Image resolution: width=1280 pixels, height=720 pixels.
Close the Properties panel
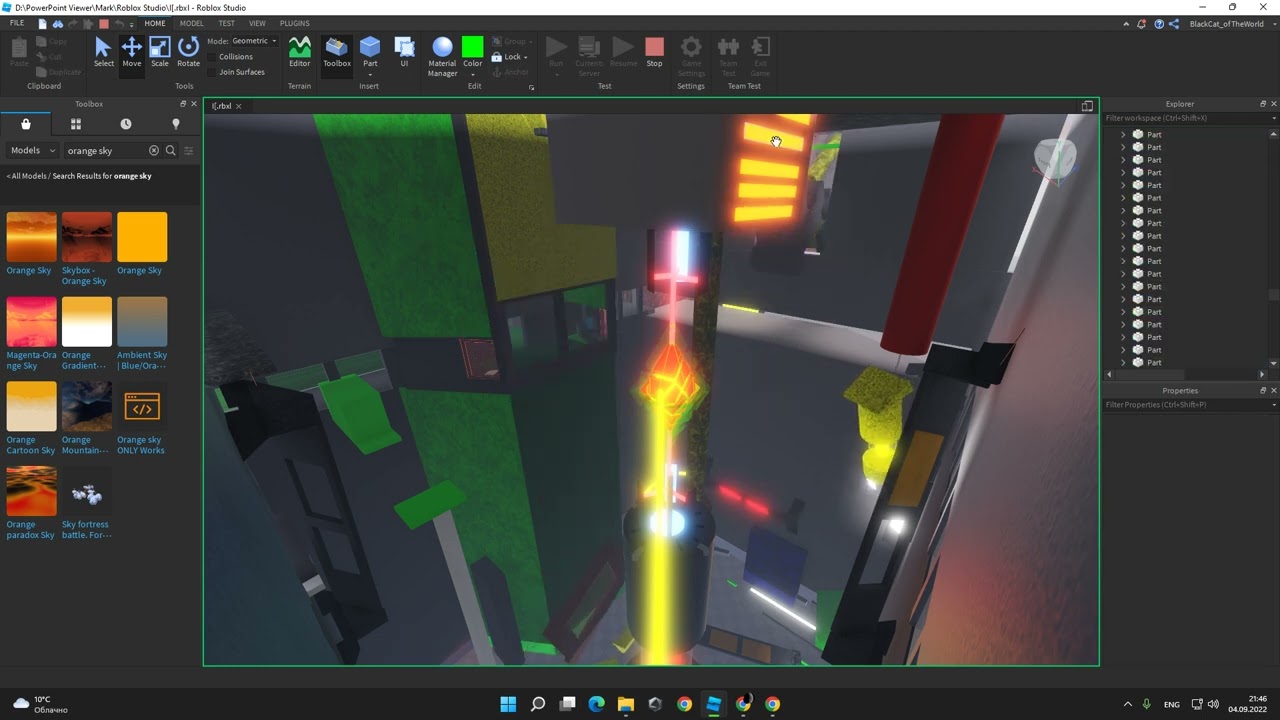[1274, 391]
